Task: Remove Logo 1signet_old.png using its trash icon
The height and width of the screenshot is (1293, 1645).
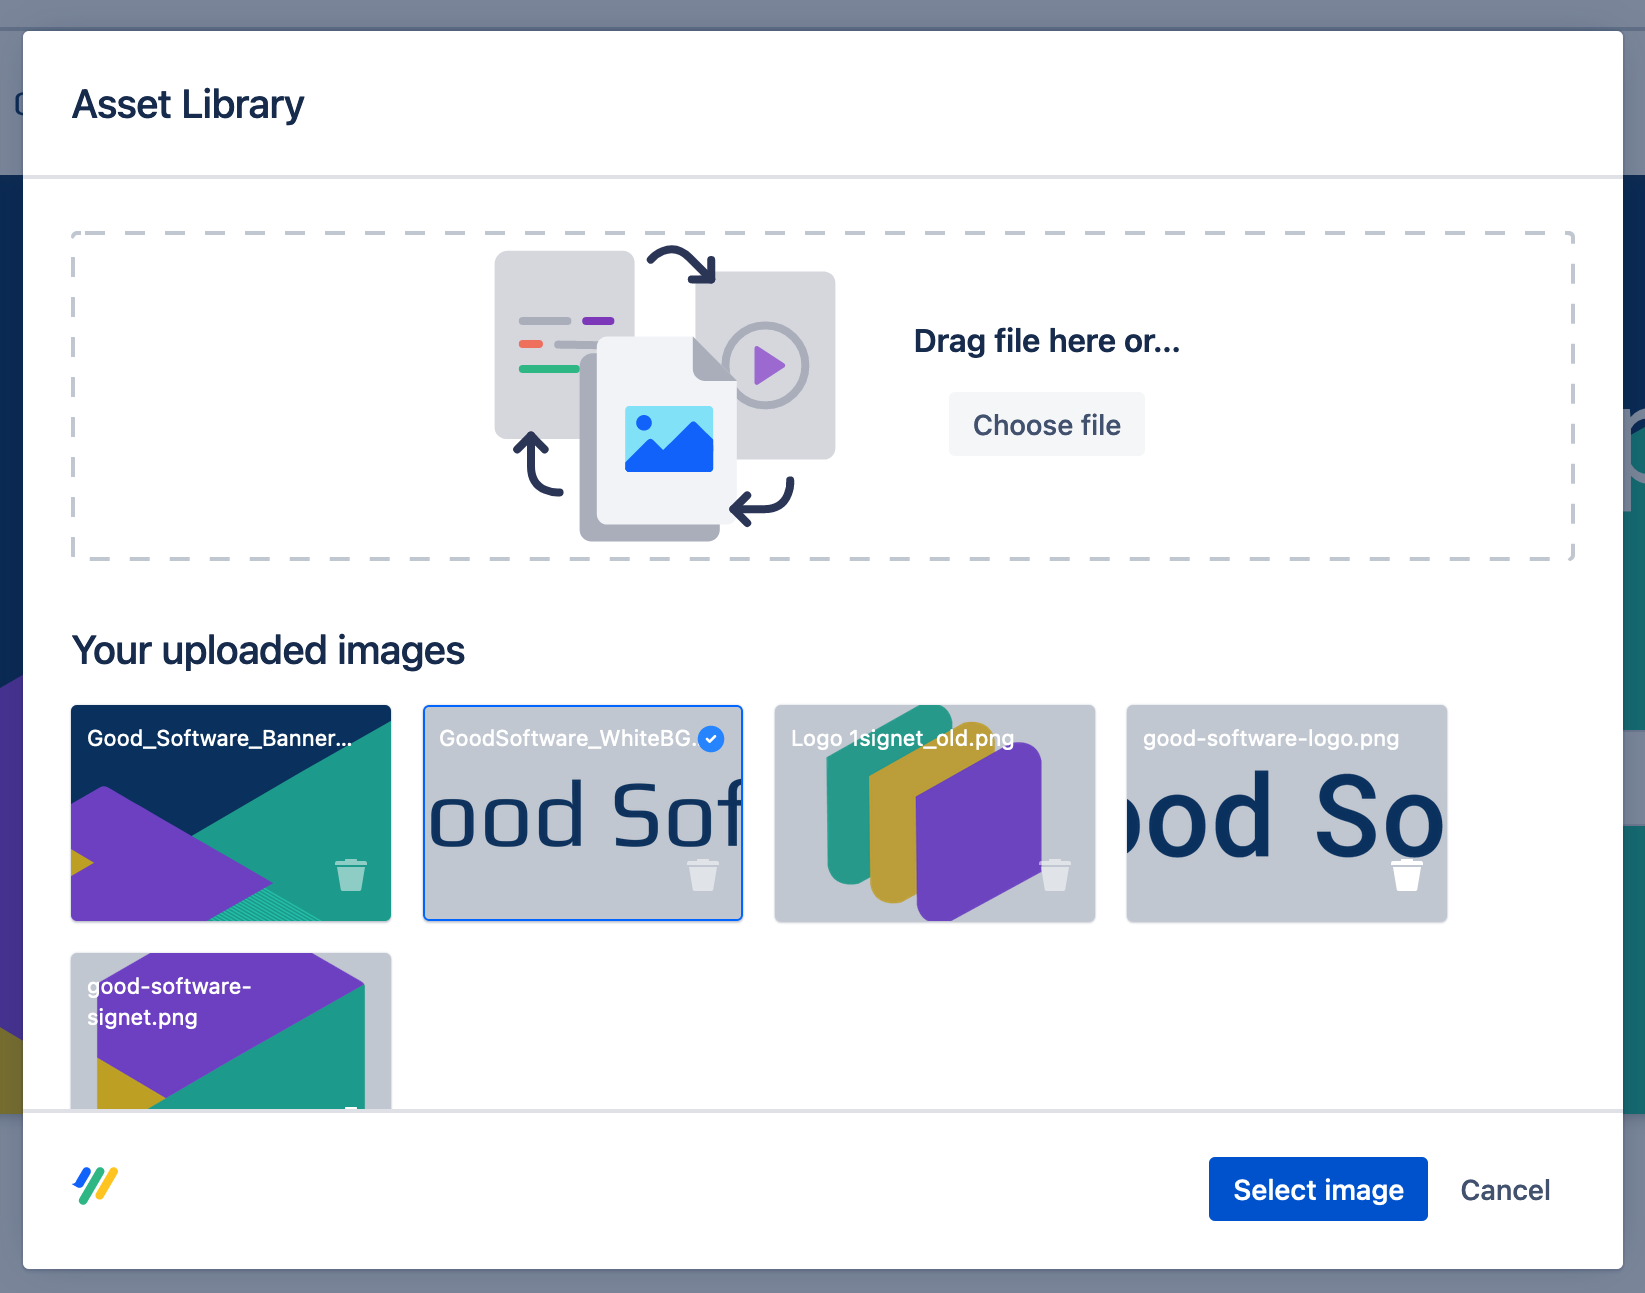Action: pos(1055,875)
